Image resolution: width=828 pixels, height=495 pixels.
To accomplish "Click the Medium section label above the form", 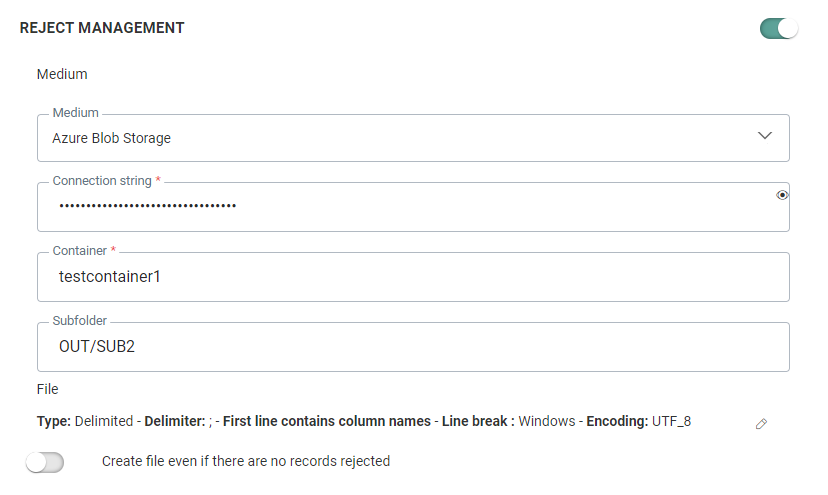I will [62, 74].
